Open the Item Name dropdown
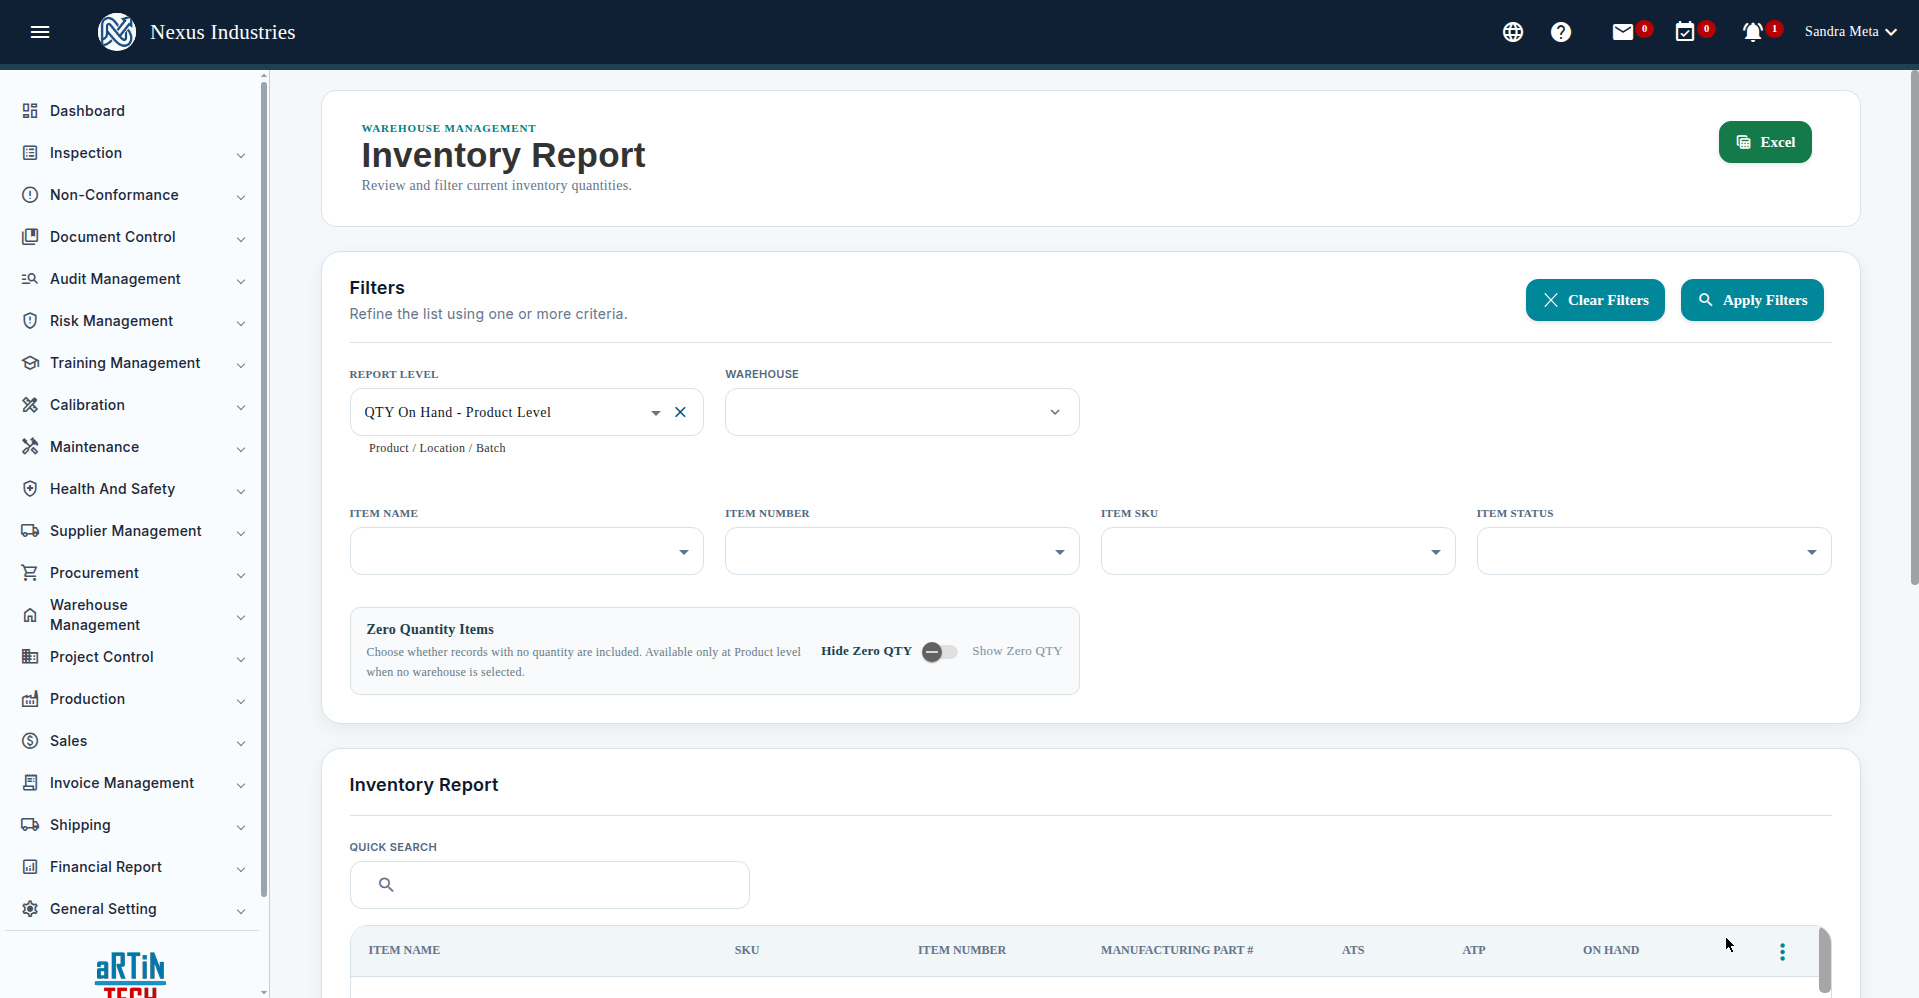Viewport: 1919px width, 998px height. tap(527, 551)
